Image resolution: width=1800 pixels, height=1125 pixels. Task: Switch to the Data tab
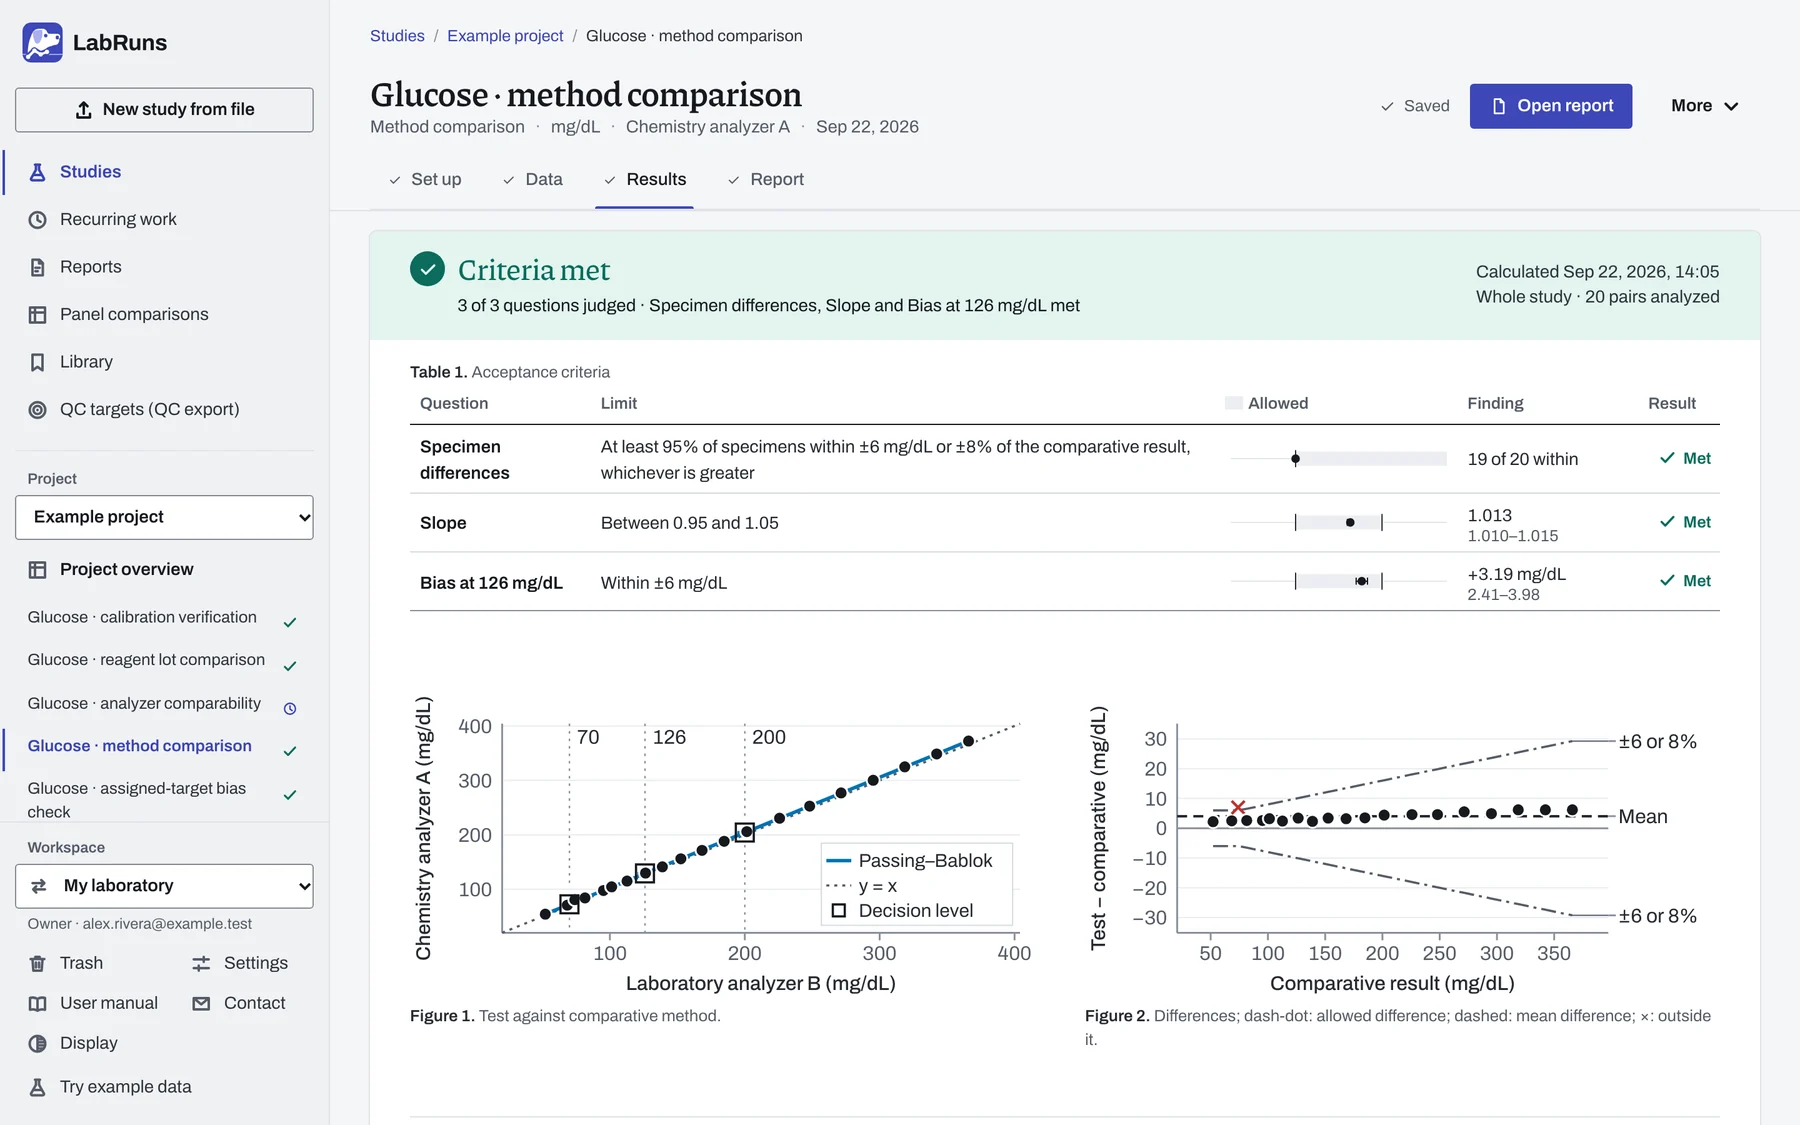(x=532, y=180)
